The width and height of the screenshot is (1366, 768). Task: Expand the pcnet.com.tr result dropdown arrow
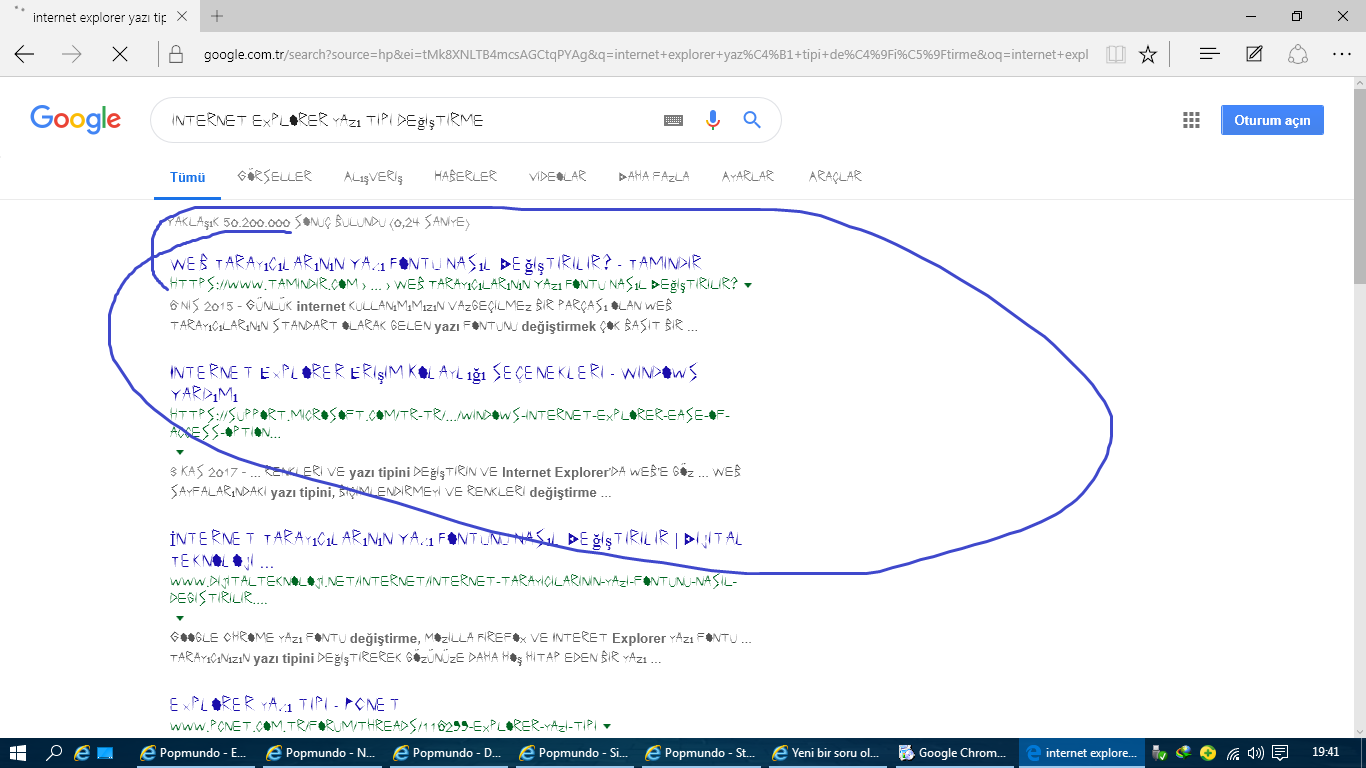[x=607, y=726]
